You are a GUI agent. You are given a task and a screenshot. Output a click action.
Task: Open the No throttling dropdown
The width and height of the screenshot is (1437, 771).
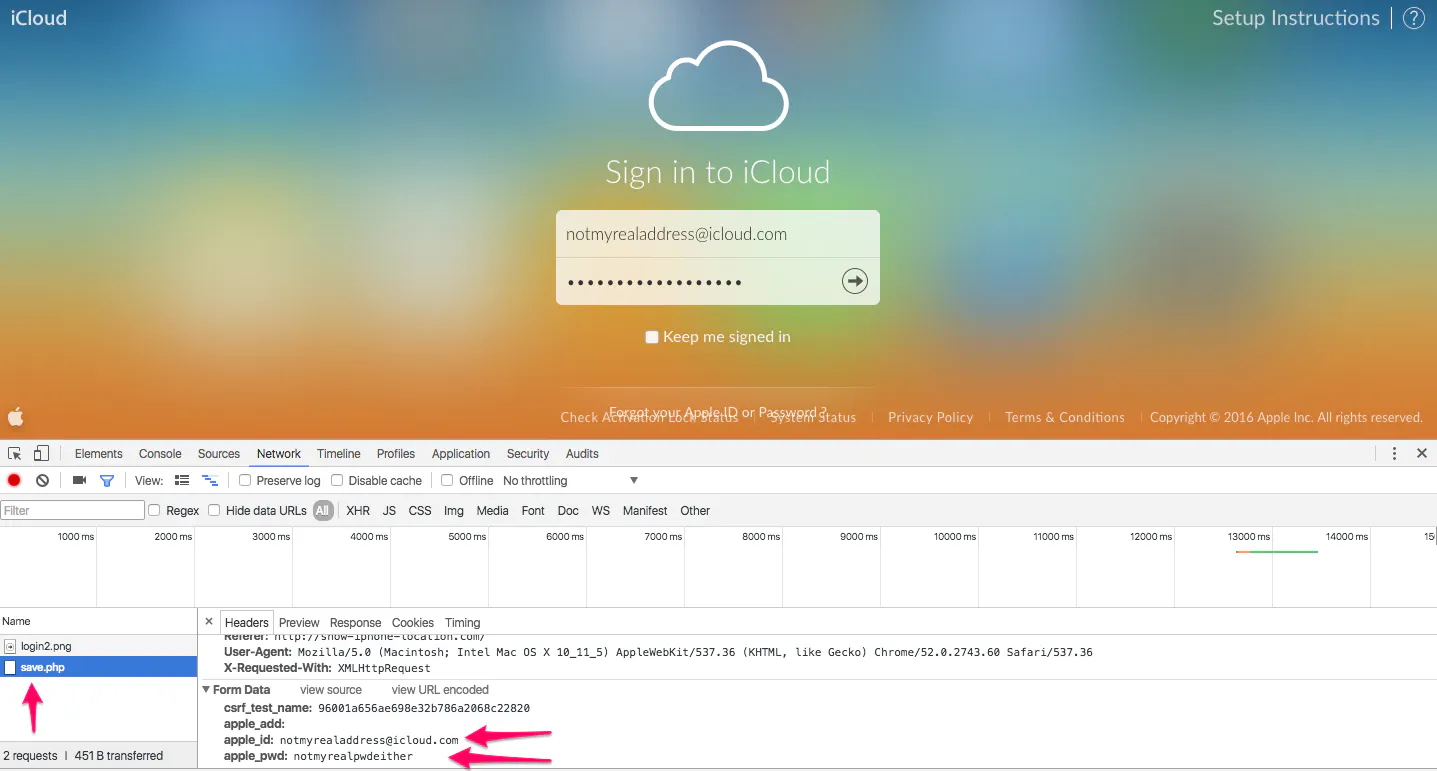point(570,480)
